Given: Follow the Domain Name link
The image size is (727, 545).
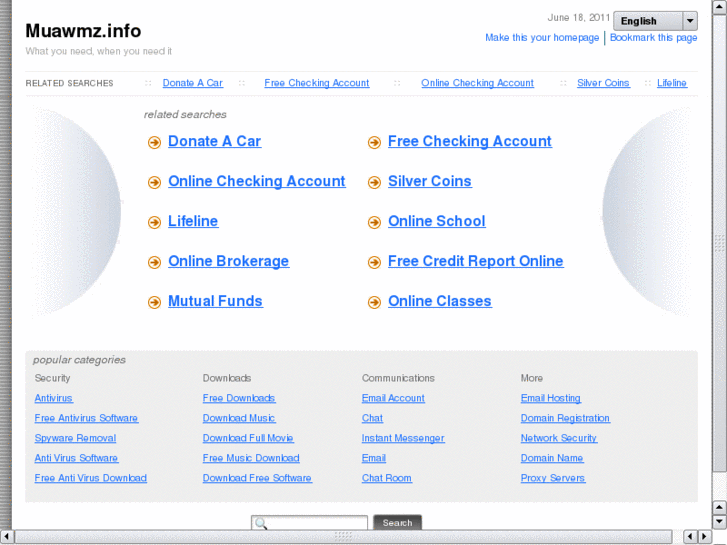Looking at the screenshot, I should click(x=552, y=458).
